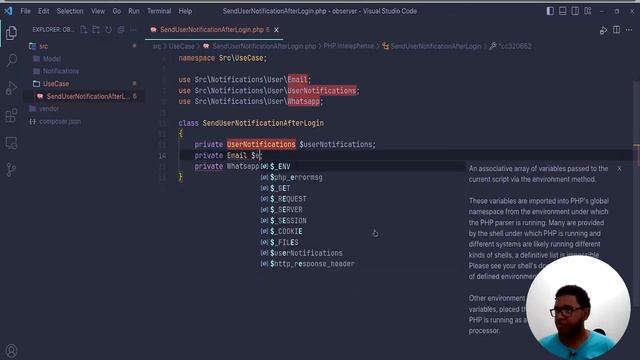Open the Go menu
Screen dimensions: 640x360
[x=117, y=11]
